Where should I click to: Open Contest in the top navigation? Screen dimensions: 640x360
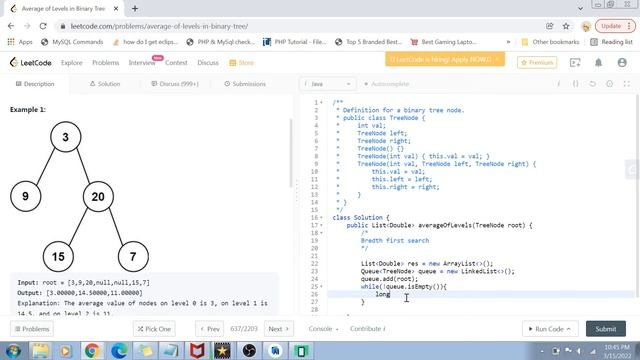[x=176, y=62]
